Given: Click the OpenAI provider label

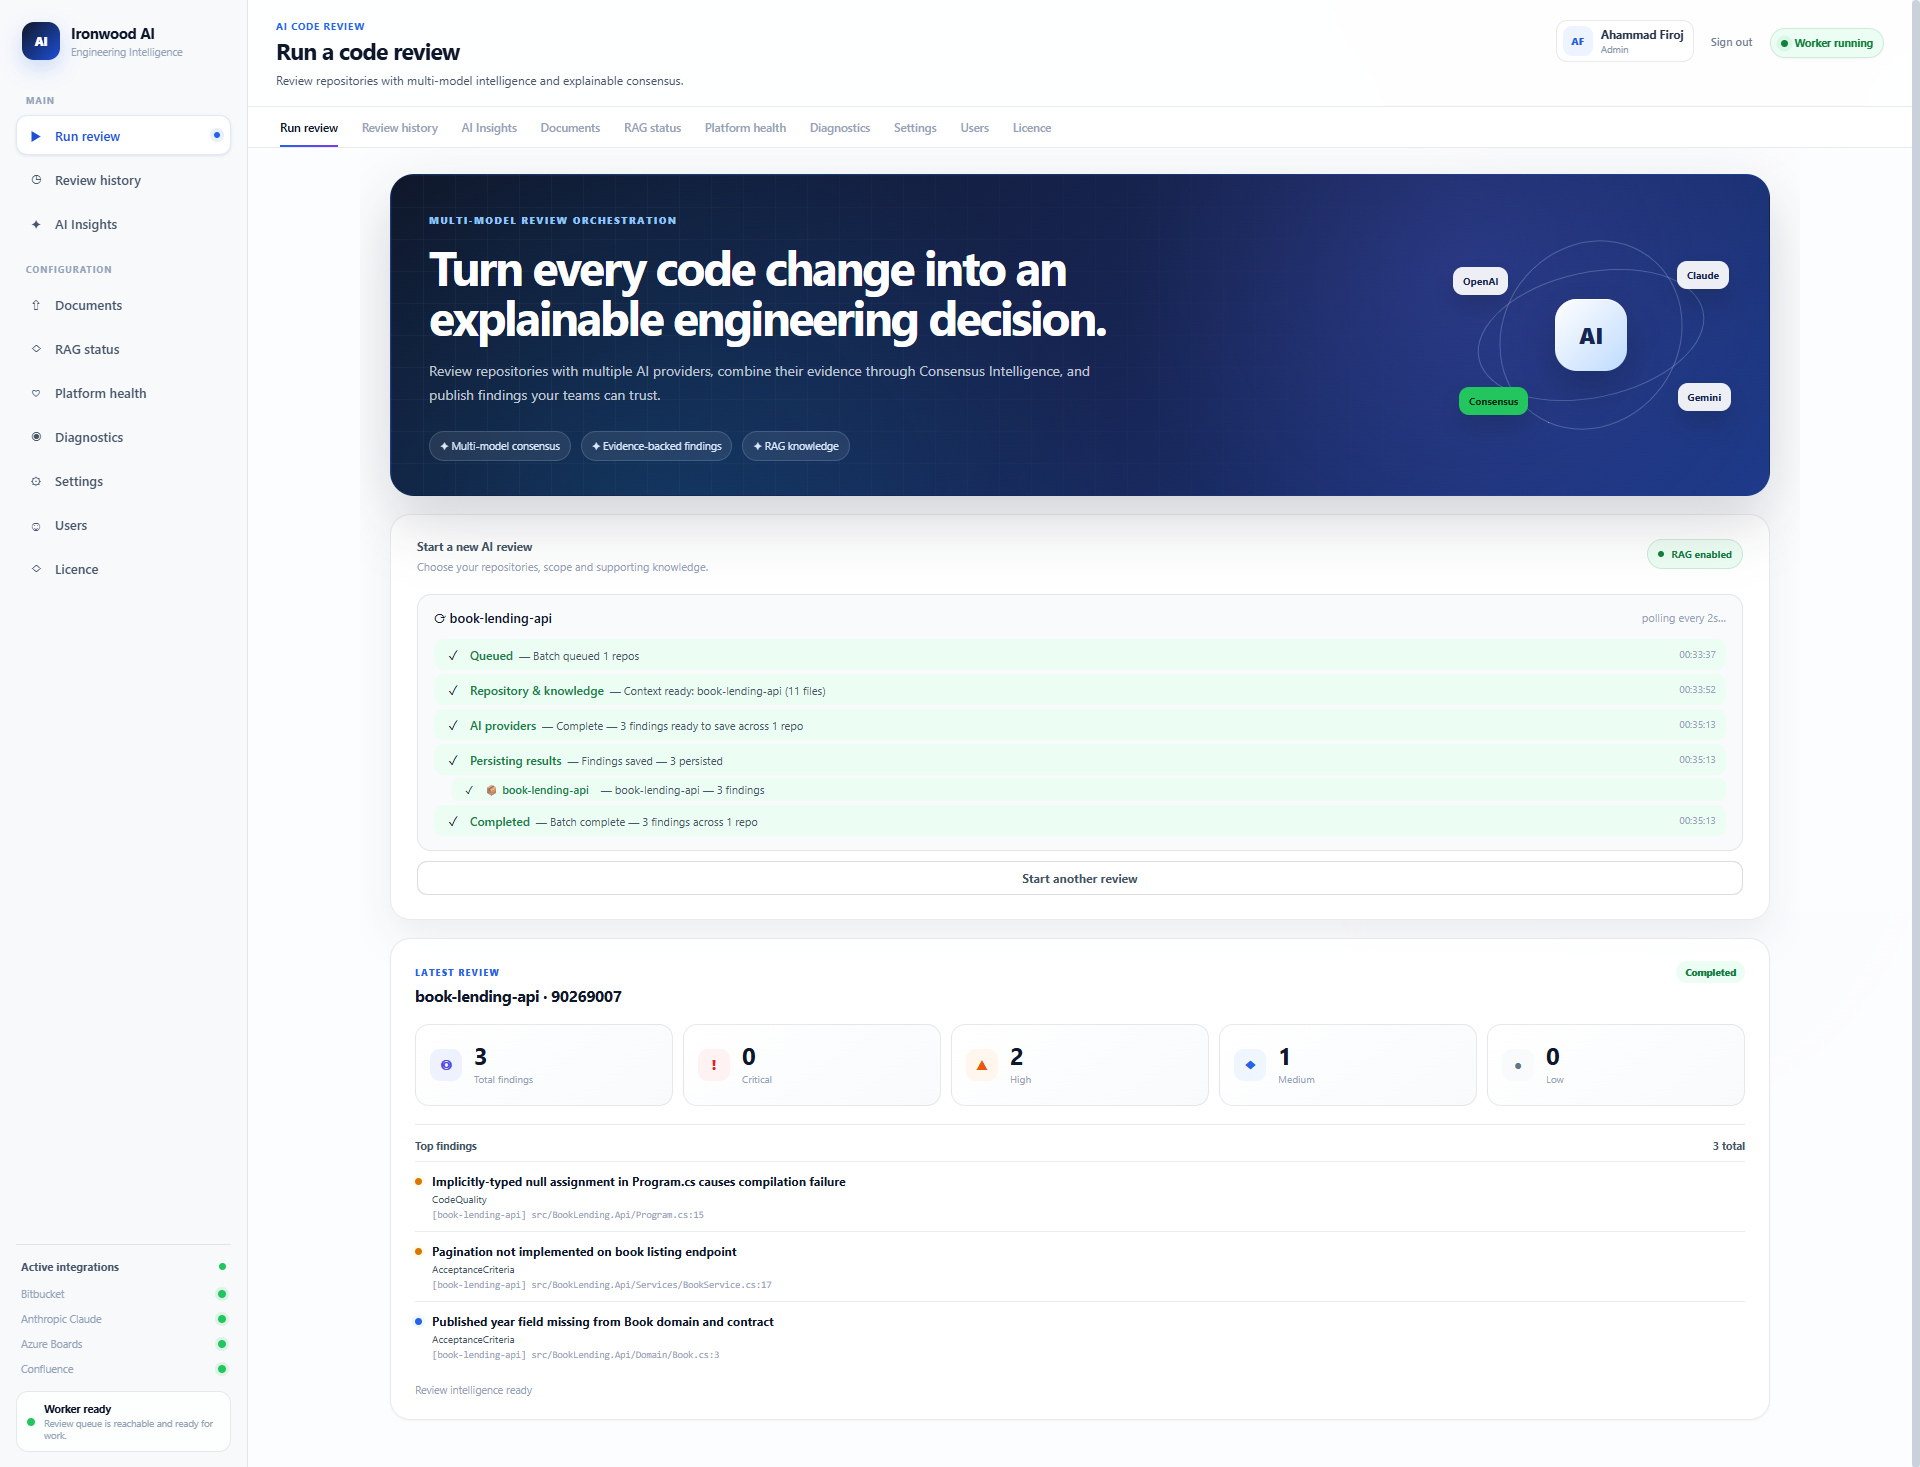Looking at the screenshot, I should click(1480, 281).
